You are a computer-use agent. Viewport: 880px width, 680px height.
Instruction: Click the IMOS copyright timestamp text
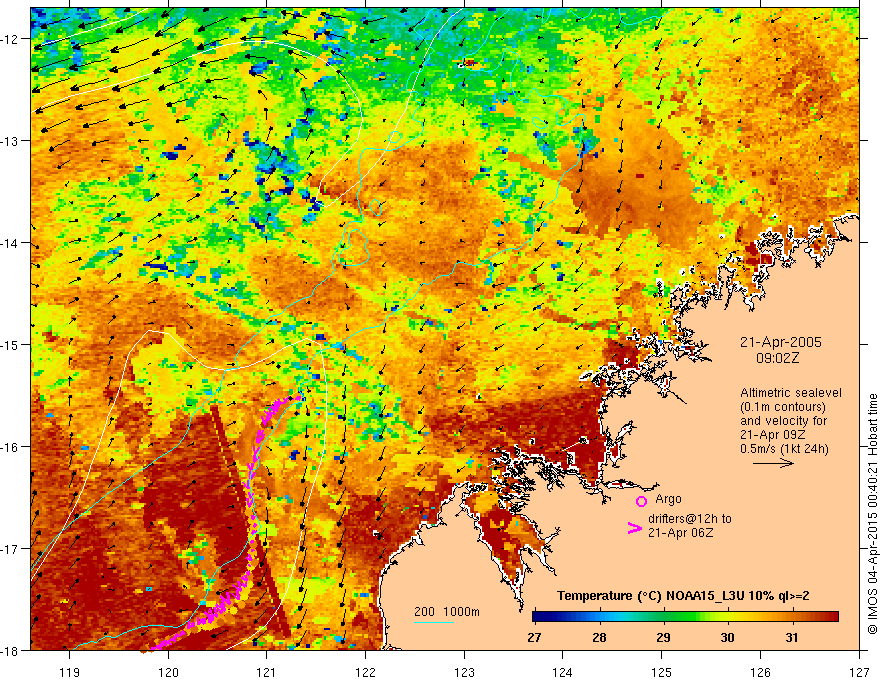873,514
